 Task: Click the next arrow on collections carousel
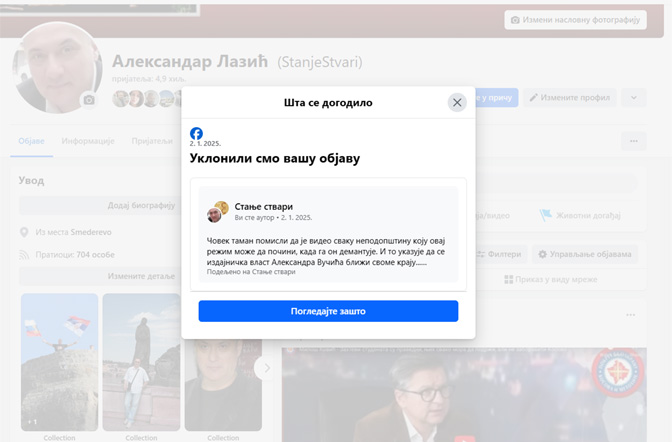(x=266, y=368)
